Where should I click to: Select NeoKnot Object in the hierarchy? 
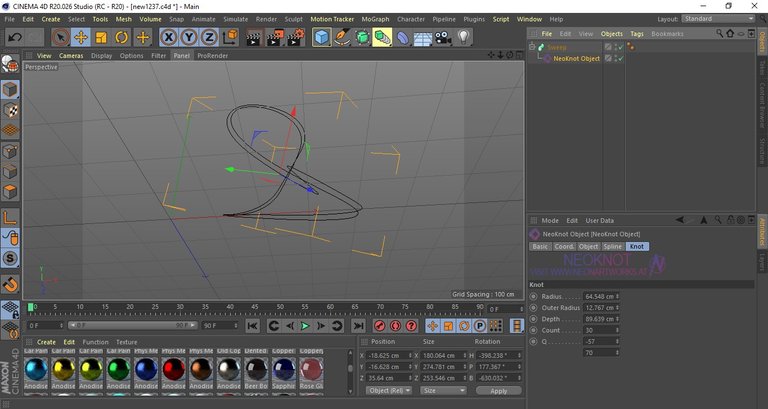576,58
